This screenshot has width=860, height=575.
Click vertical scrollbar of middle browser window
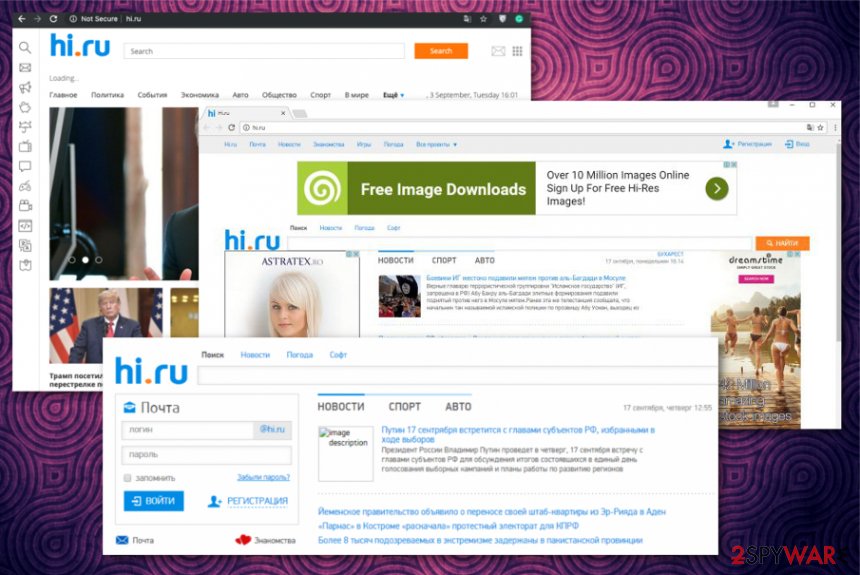point(838,241)
